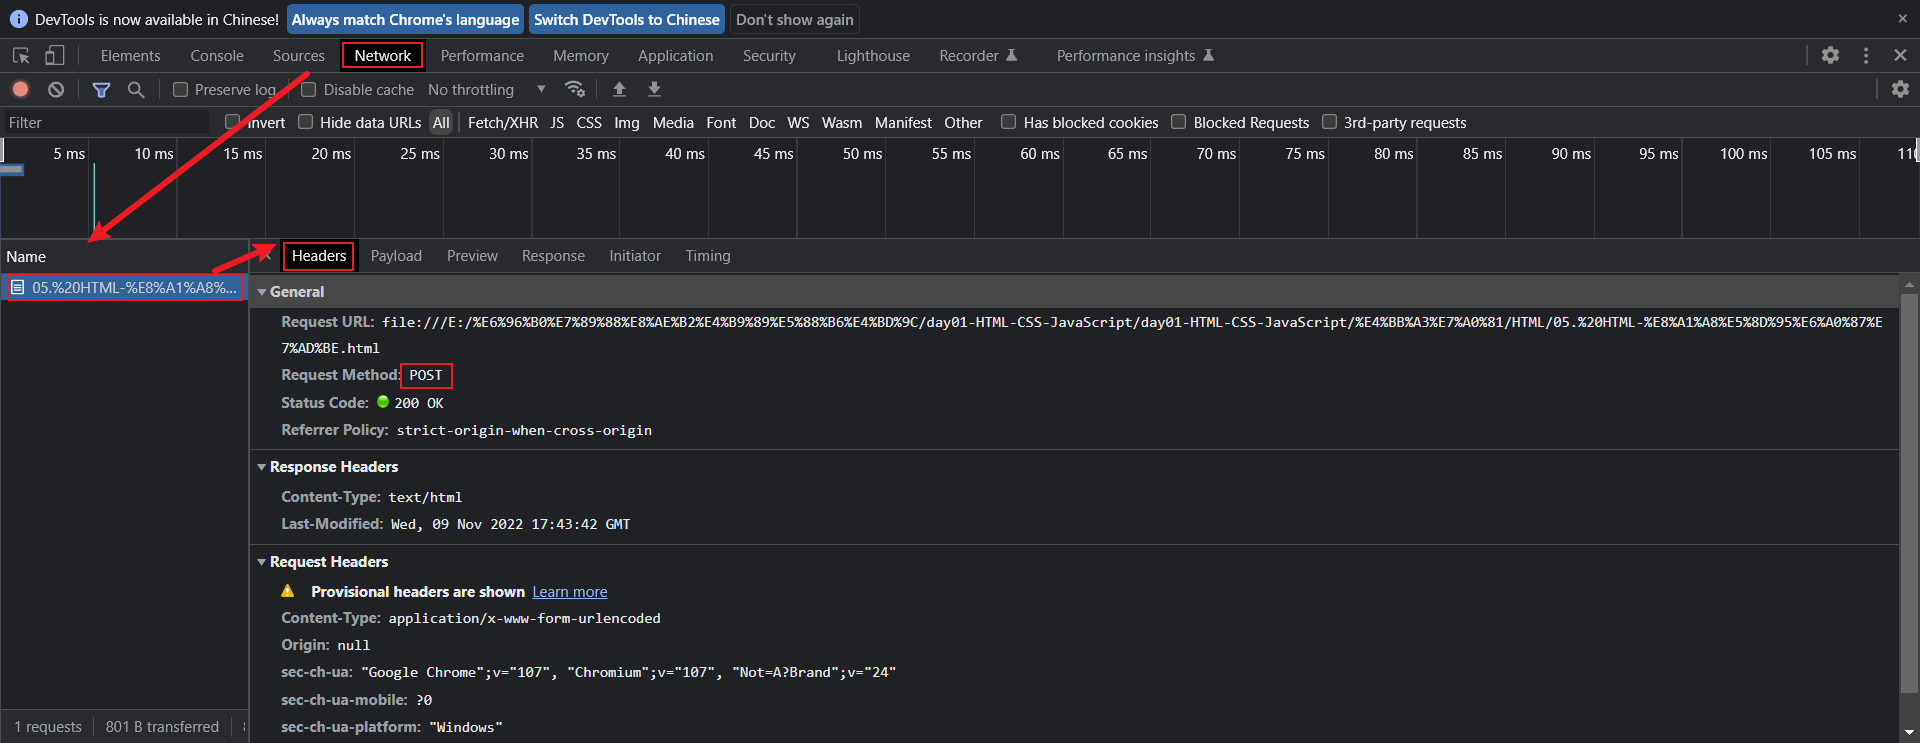Click the import HAR file upload icon
1920x743 pixels.
pos(619,89)
